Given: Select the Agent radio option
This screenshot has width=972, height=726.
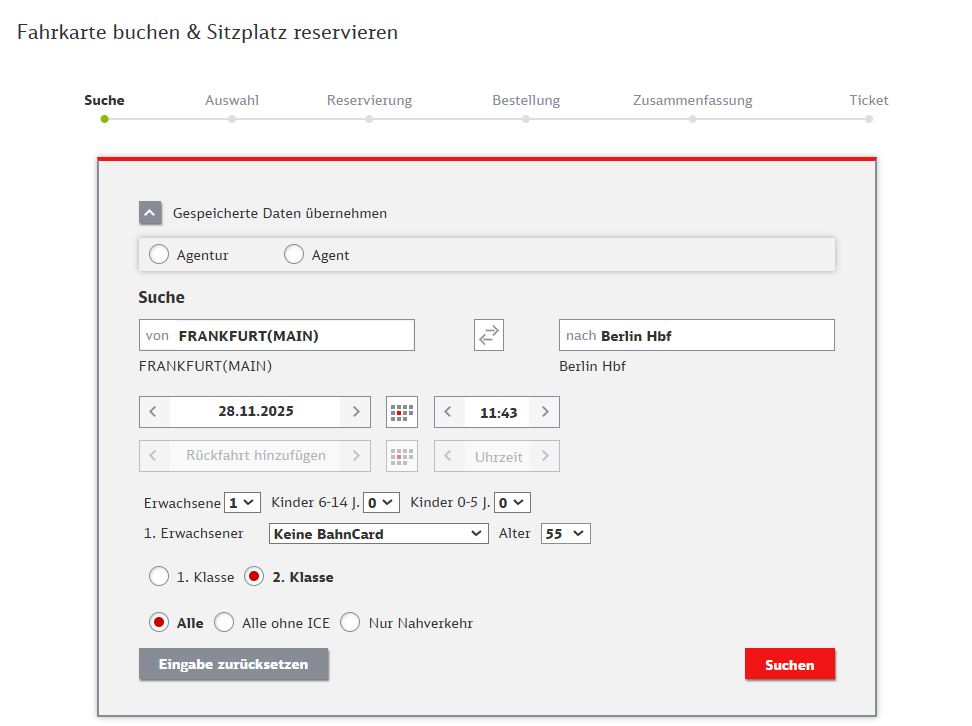Looking at the screenshot, I should pos(294,255).
